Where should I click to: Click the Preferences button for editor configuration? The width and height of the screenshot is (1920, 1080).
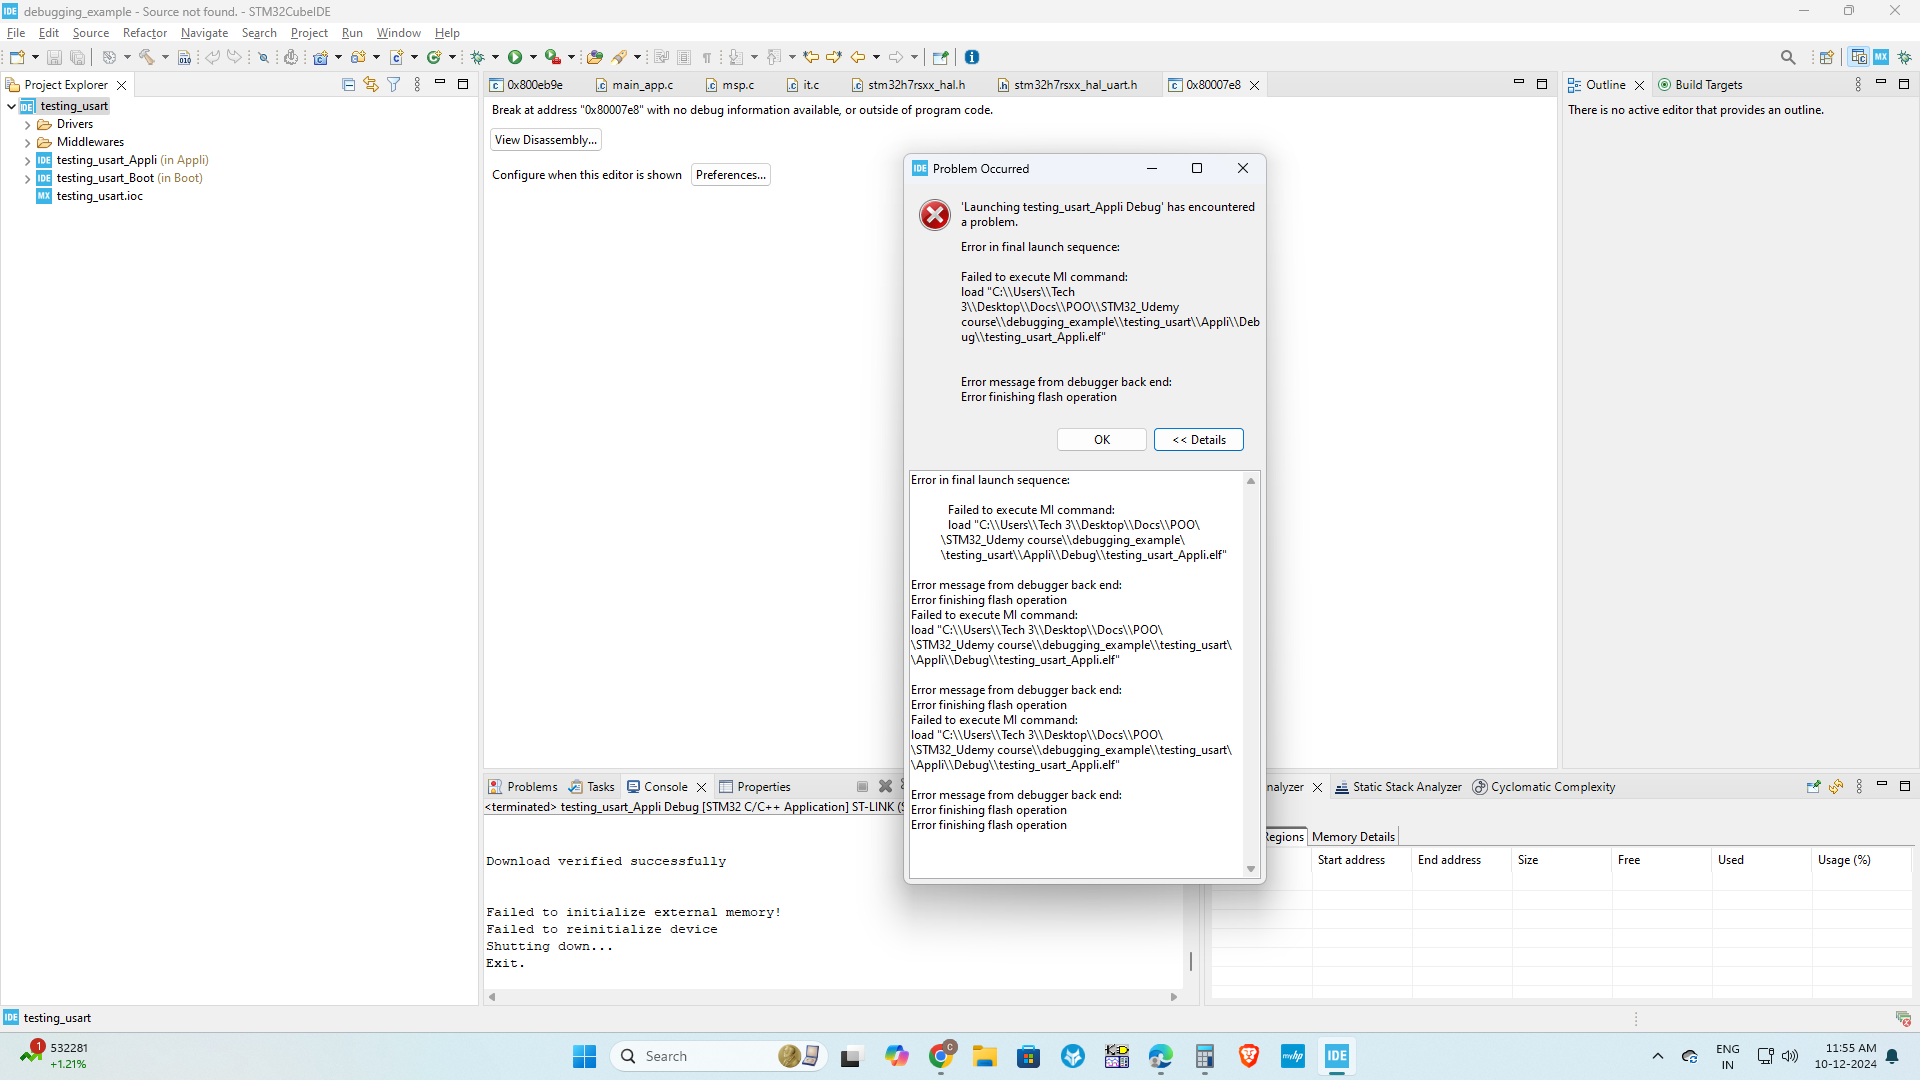pyautogui.click(x=730, y=174)
